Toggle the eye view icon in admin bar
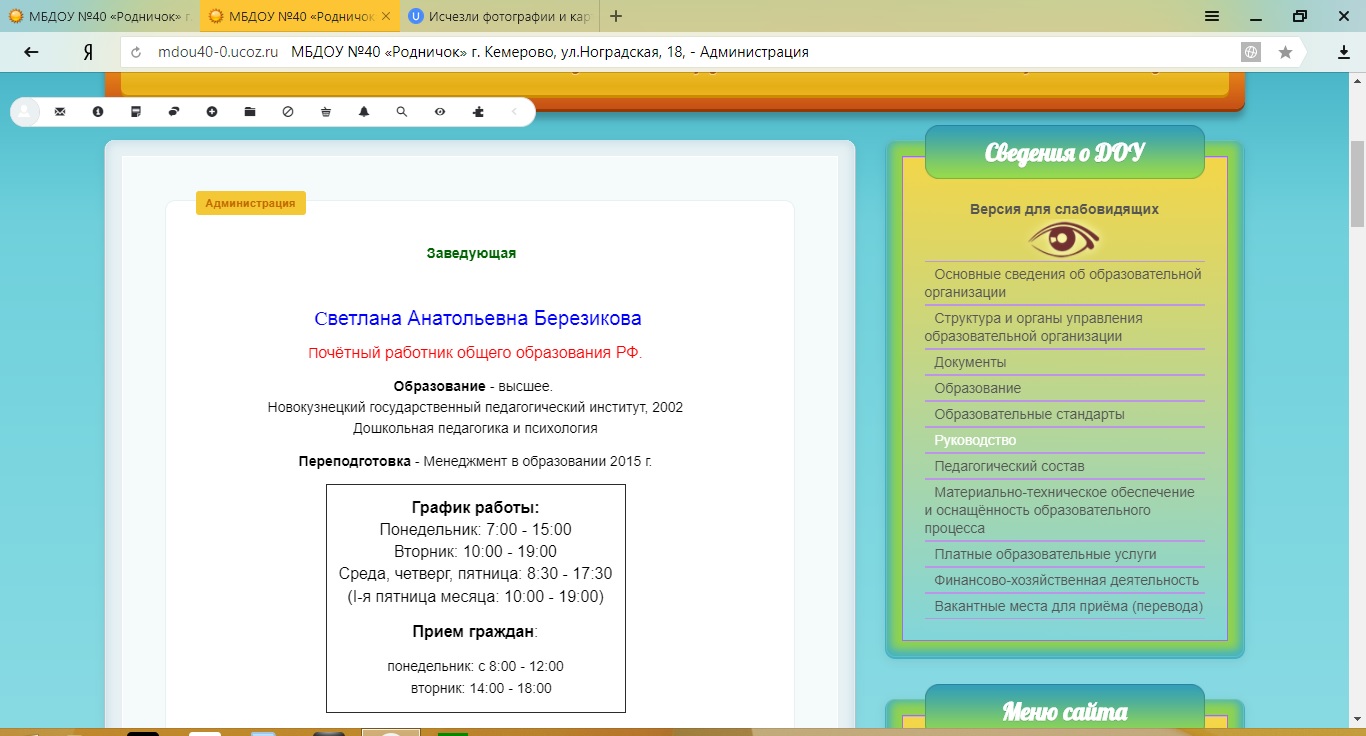Image resolution: width=1366 pixels, height=736 pixels. click(x=440, y=112)
